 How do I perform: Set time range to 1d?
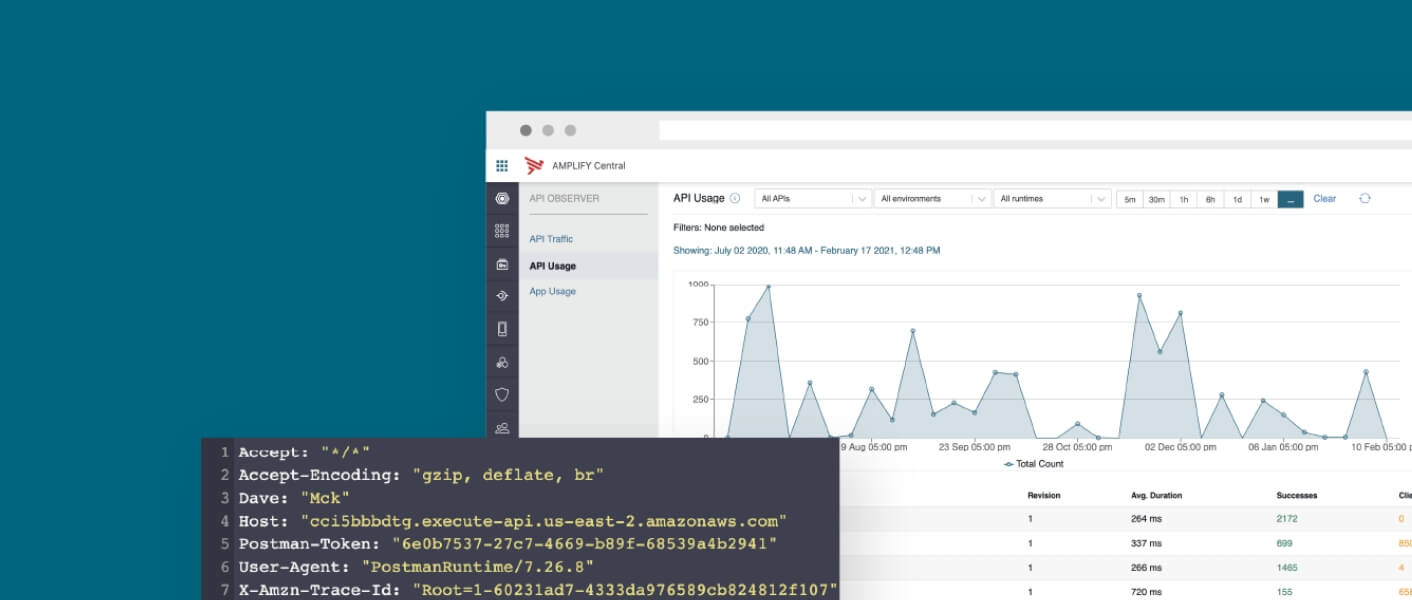1237,199
